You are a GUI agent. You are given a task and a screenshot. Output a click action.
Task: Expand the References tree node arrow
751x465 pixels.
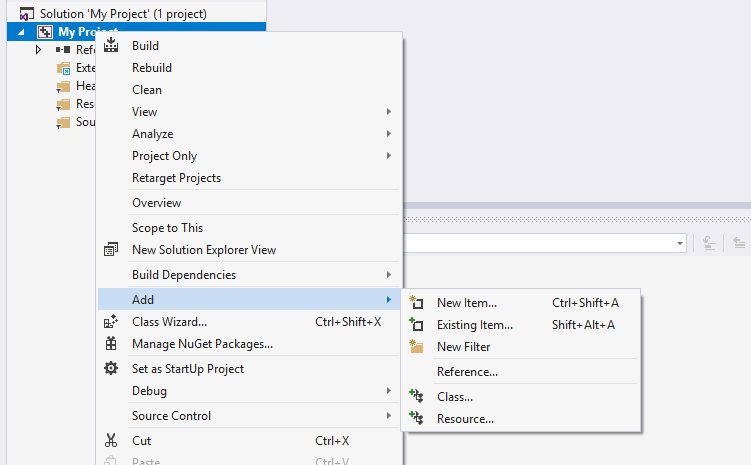tap(39, 50)
